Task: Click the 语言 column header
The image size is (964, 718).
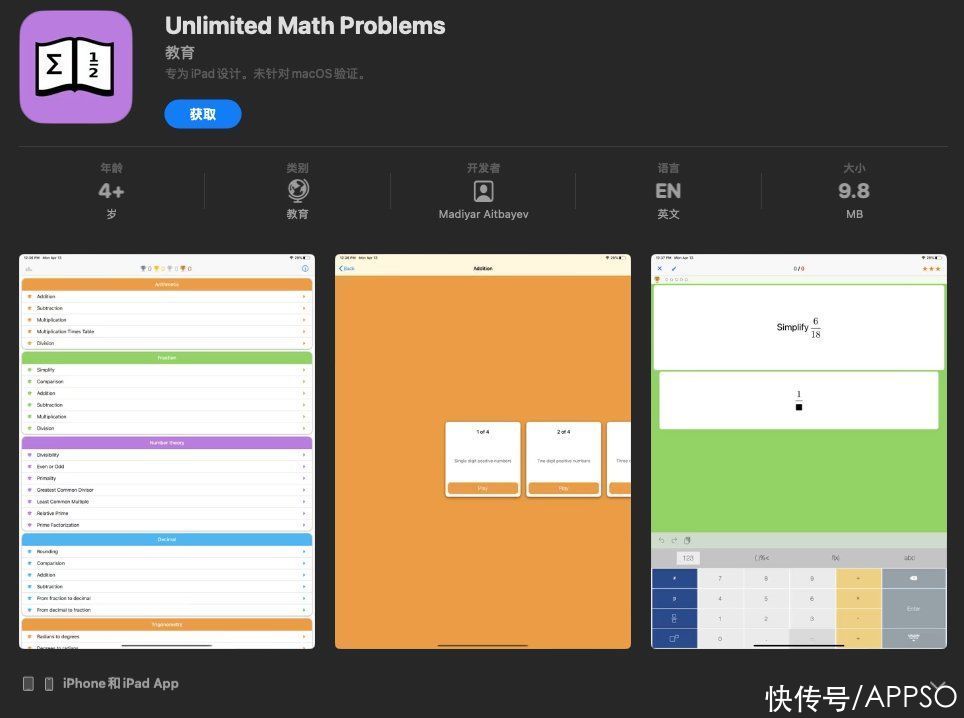Action: click(668, 168)
